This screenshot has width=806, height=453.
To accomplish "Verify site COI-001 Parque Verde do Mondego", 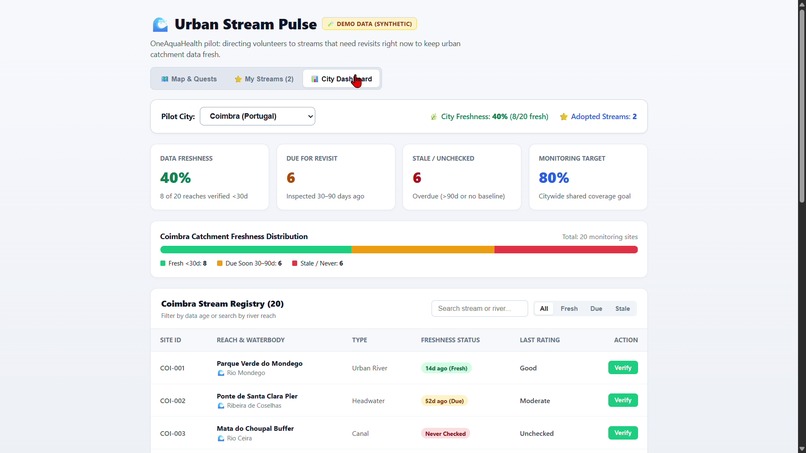I will (x=623, y=368).
